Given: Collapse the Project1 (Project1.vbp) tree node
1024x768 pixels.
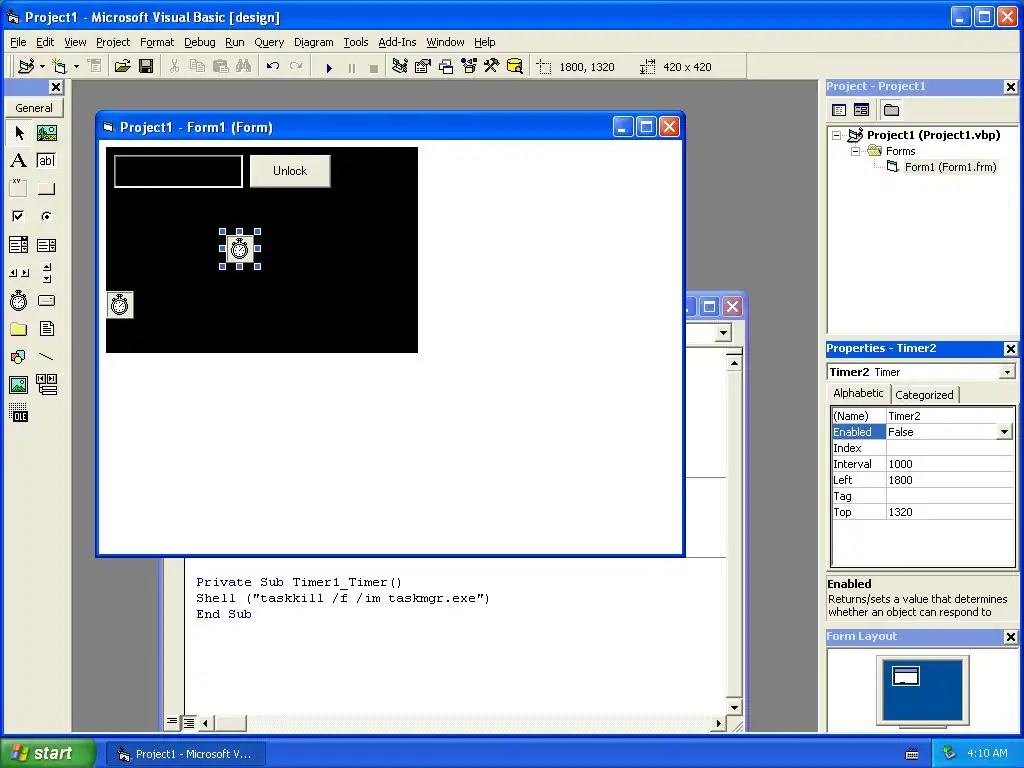Looking at the screenshot, I should click(x=837, y=135).
